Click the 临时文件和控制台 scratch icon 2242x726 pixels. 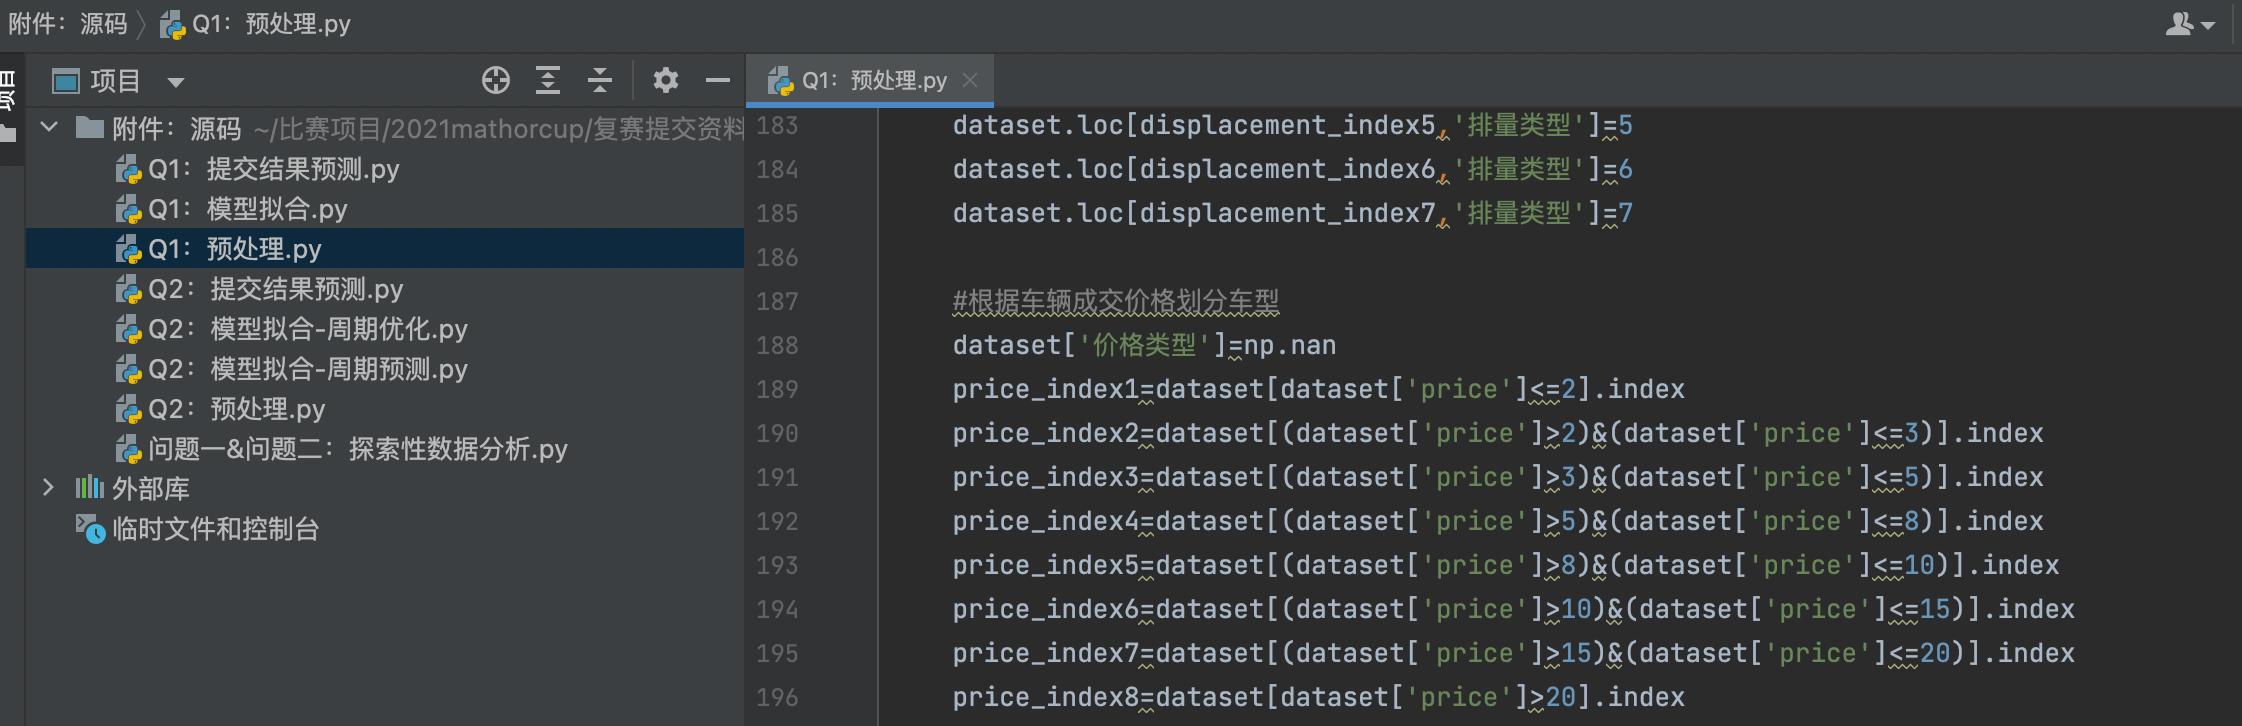(90, 528)
